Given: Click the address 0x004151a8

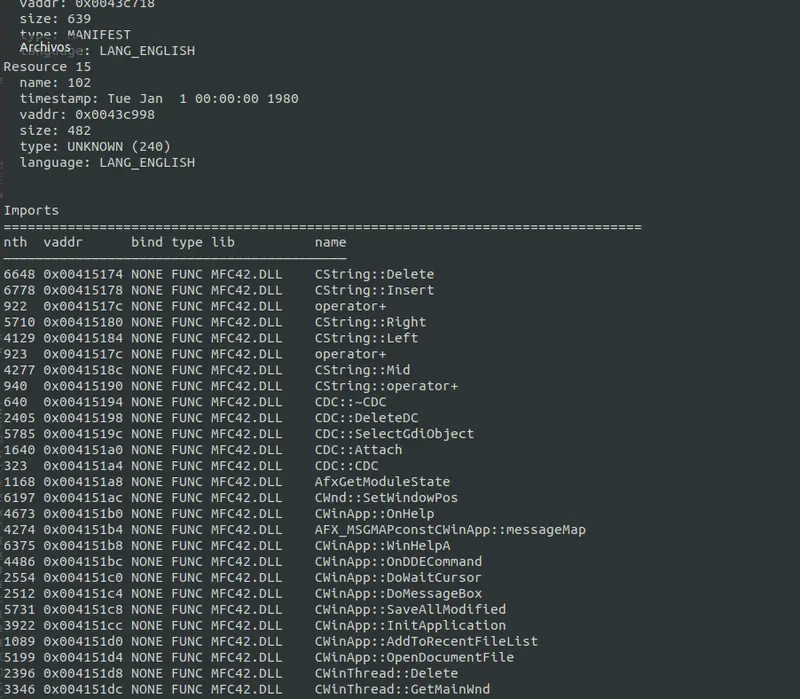Looking at the screenshot, I should [83, 482].
